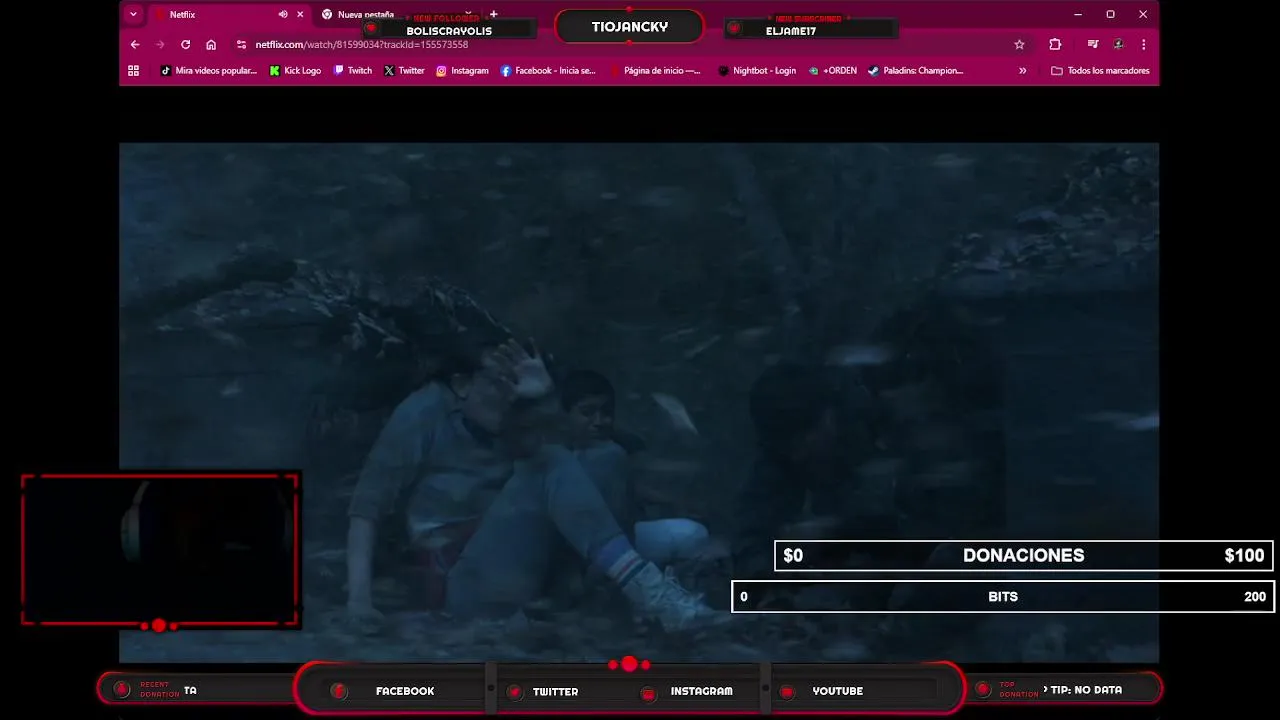Open the Todos los marcadores folder
1280x720 pixels.
[x=1100, y=70]
